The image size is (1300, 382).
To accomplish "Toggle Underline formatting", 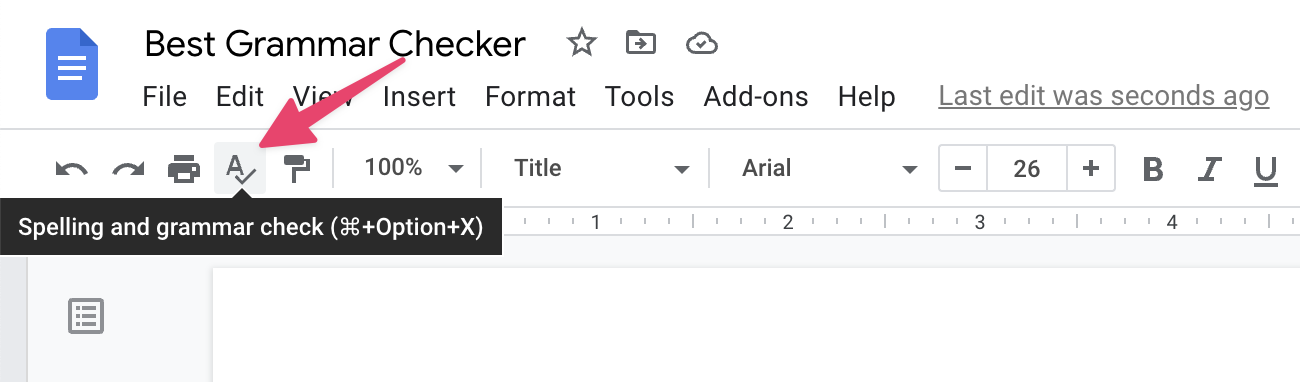I will coord(1266,170).
